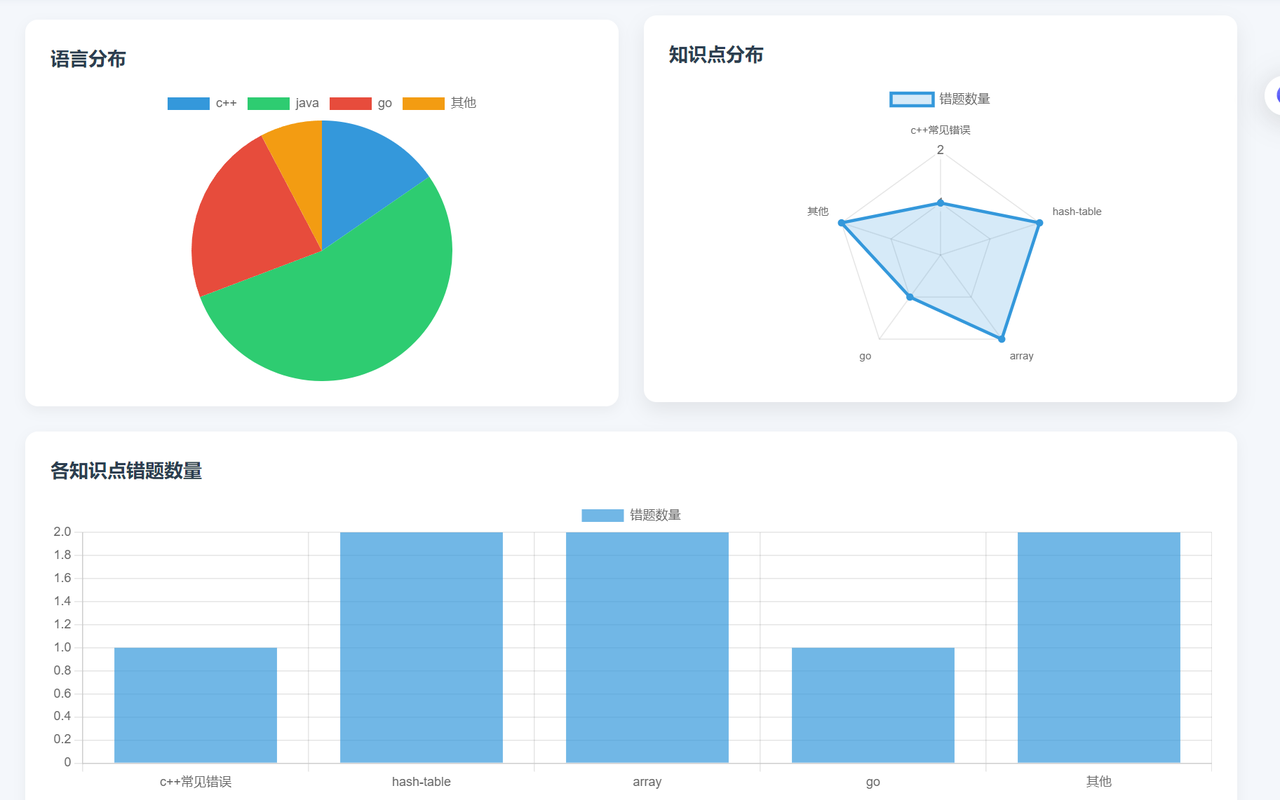The width and height of the screenshot is (1280, 800).
Task: Select the radar data point at go
Action: click(909, 297)
